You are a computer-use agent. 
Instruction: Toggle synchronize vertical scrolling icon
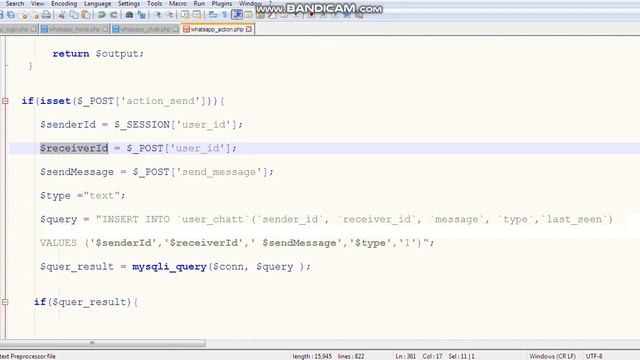coord(185,15)
